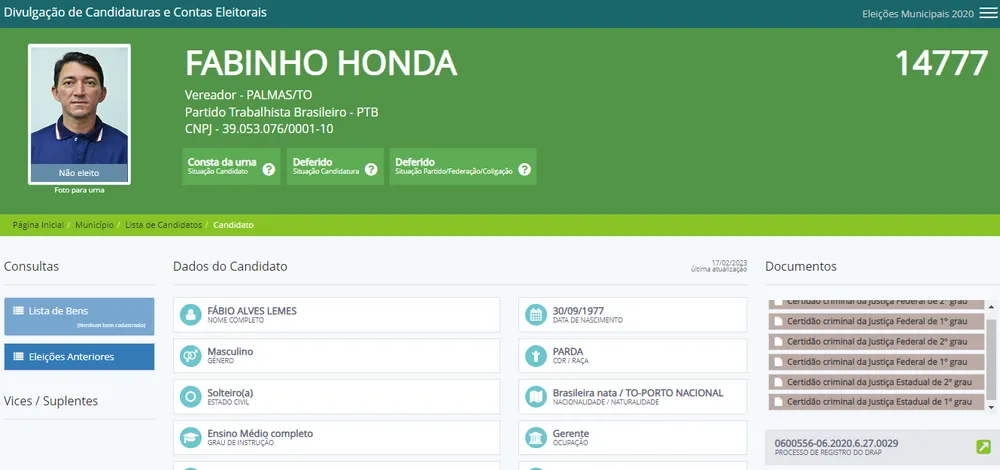Screen dimensions: 1000x470
Task: Open the hamburger menu beside Eleições Municipais 2020
Action: click(x=988, y=13)
